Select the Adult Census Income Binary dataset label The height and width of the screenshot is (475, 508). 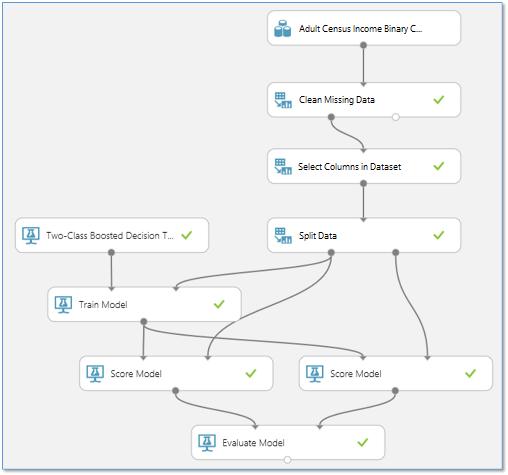[360, 29]
